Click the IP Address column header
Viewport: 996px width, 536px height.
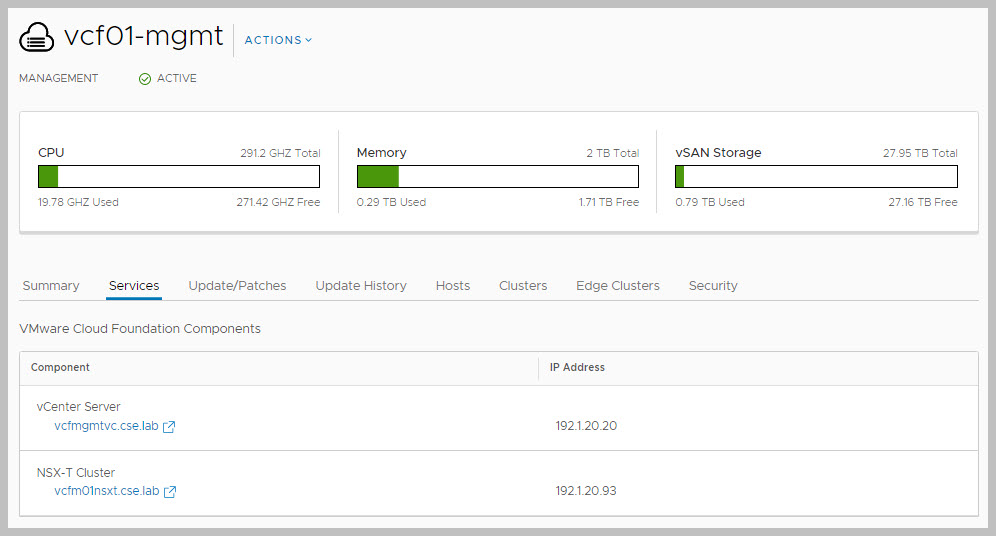coord(577,368)
